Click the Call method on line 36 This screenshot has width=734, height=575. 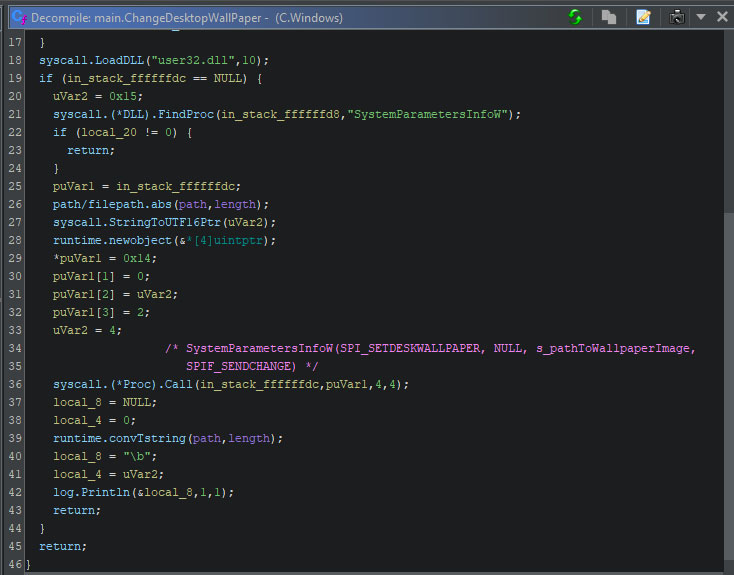(178, 384)
